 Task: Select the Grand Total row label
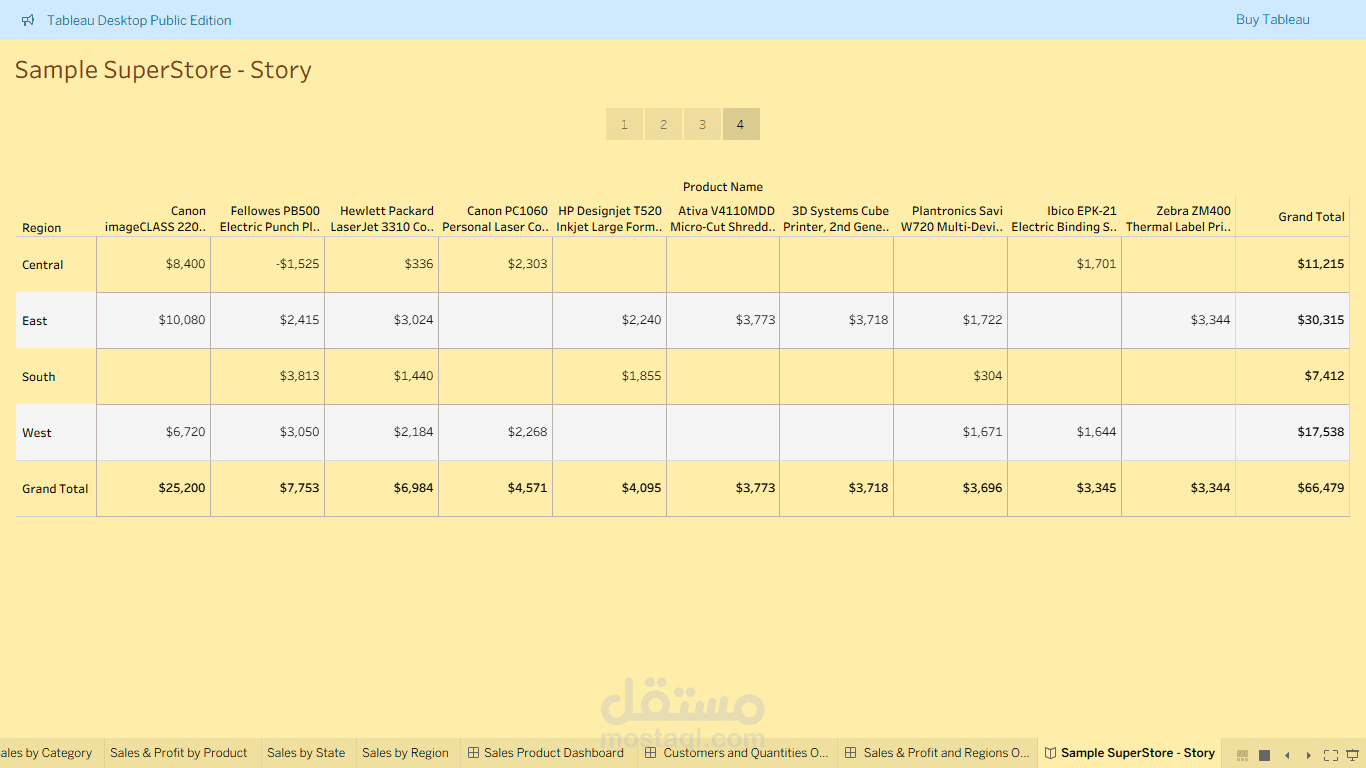55,489
